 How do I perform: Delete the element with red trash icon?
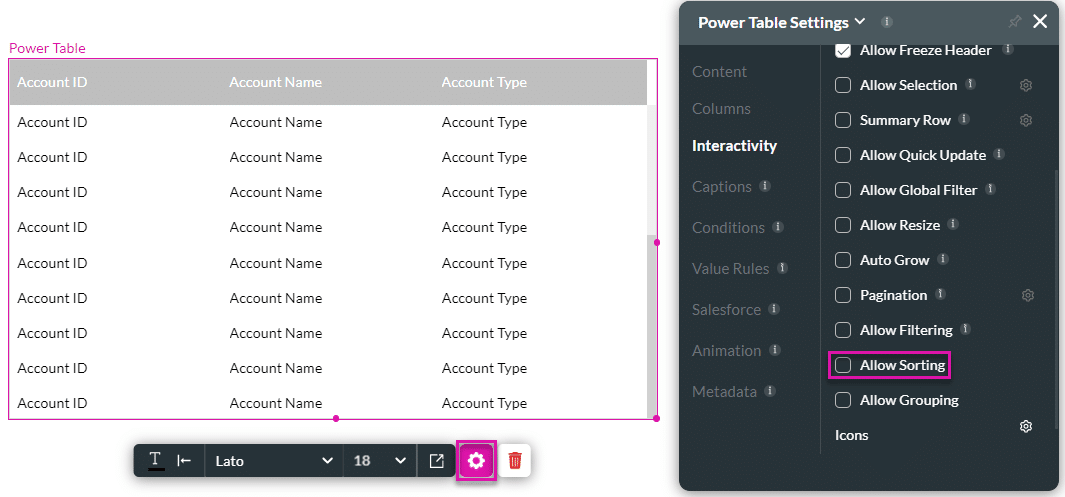click(x=515, y=461)
